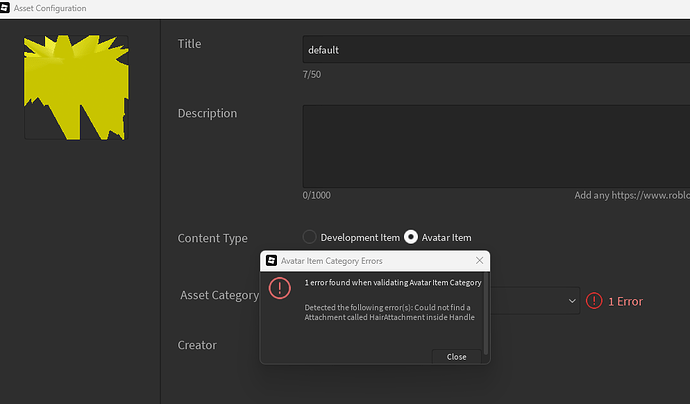The width and height of the screenshot is (690, 404).
Task: Click the Creator label
Action: tap(197, 345)
